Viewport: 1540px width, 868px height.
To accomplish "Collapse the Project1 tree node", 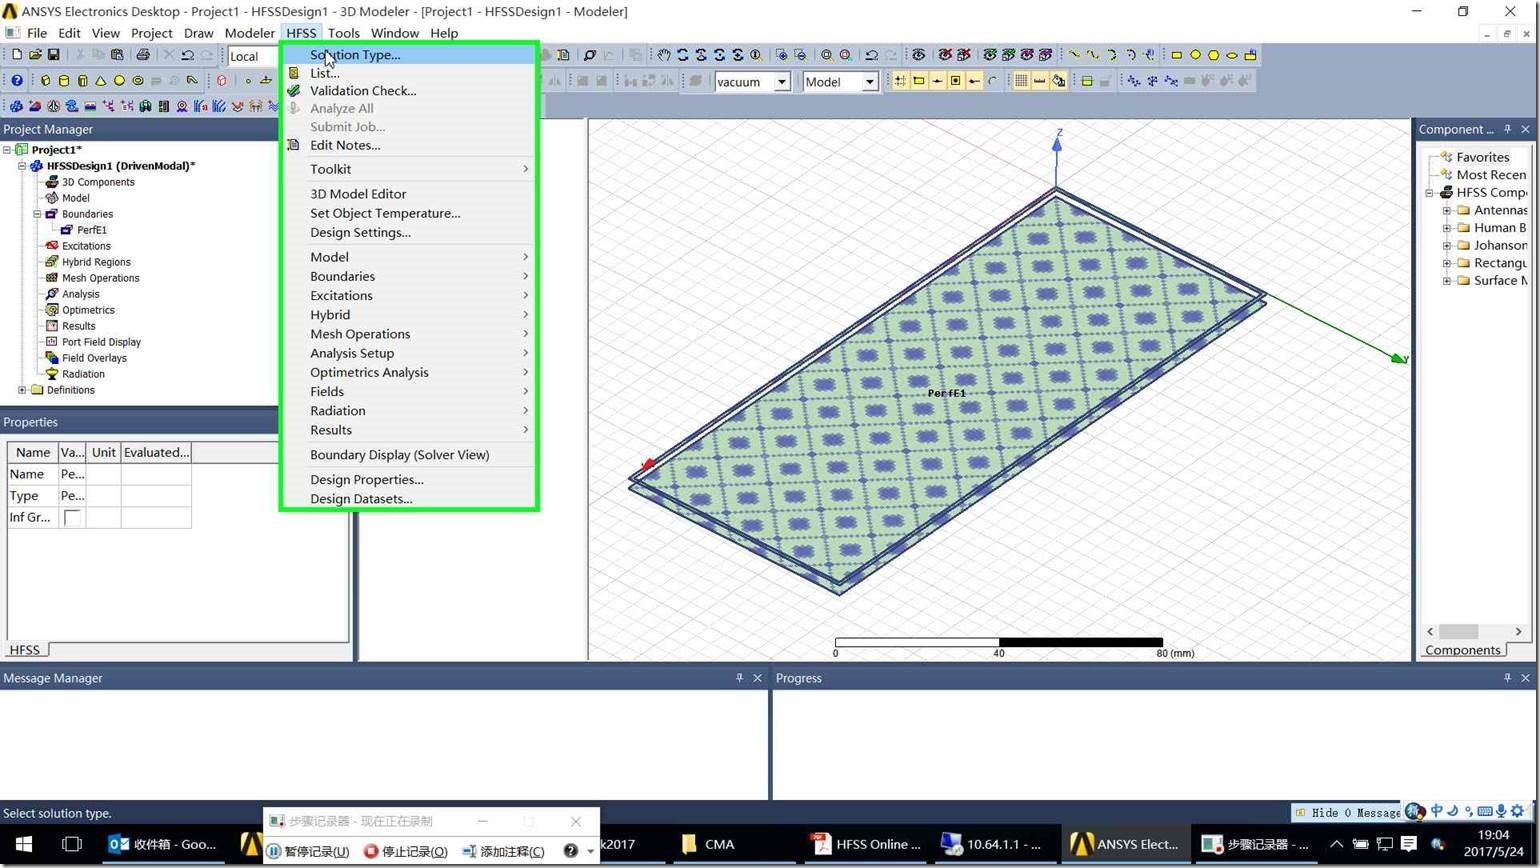I will [x=7, y=150].
